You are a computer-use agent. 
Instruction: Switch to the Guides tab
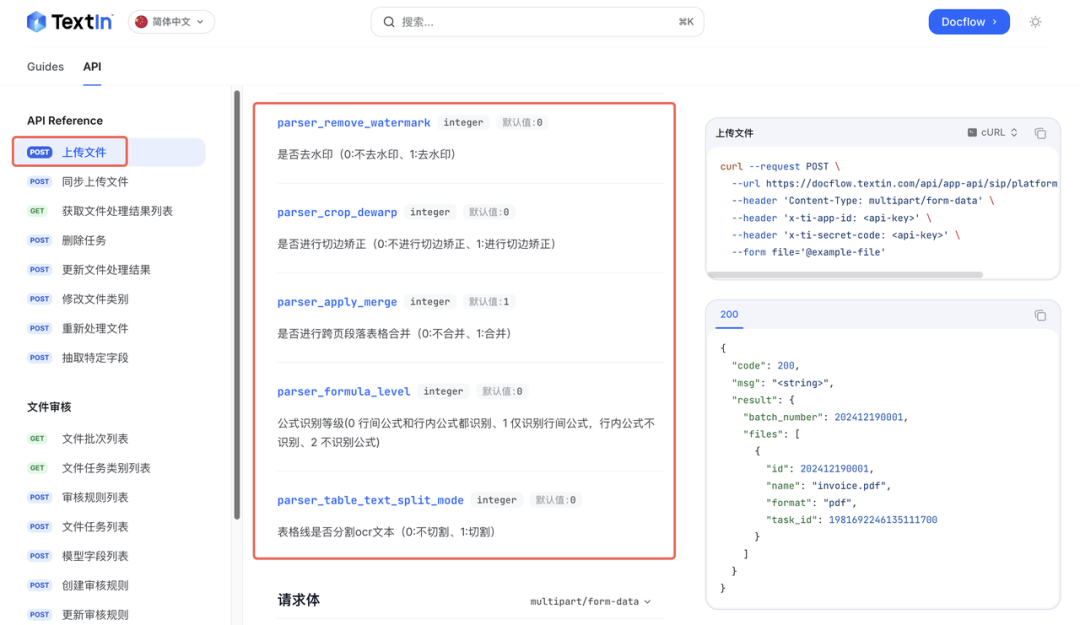coord(45,67)
